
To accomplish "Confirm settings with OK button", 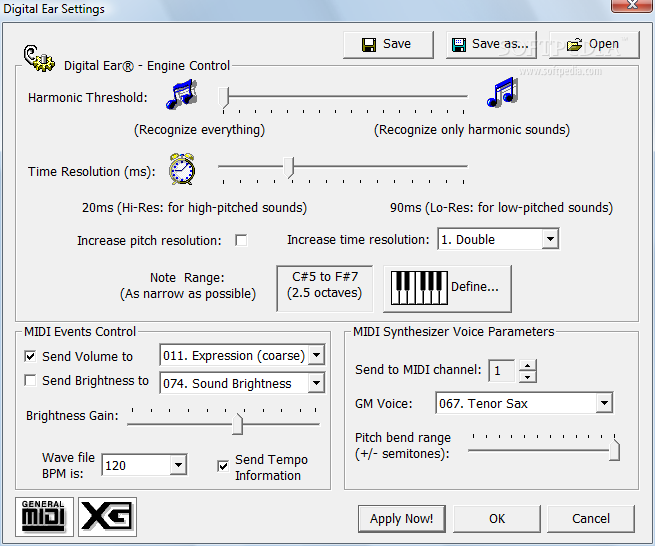I will (x=497, y=519).
